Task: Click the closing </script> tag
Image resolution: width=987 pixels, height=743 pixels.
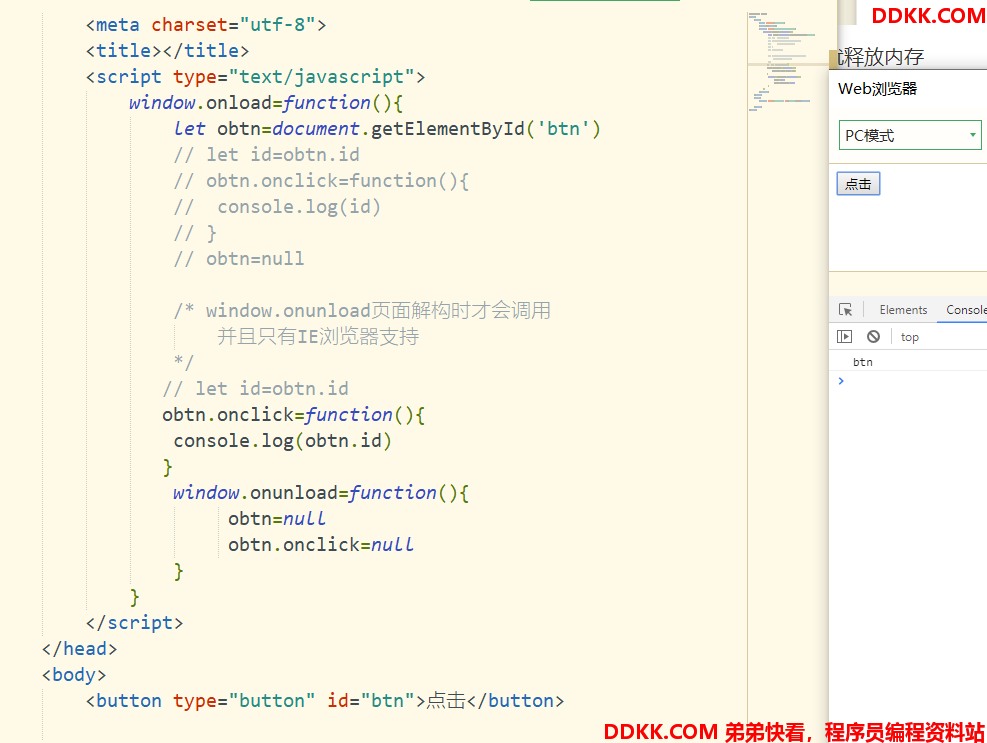Action: coord(135,623)
